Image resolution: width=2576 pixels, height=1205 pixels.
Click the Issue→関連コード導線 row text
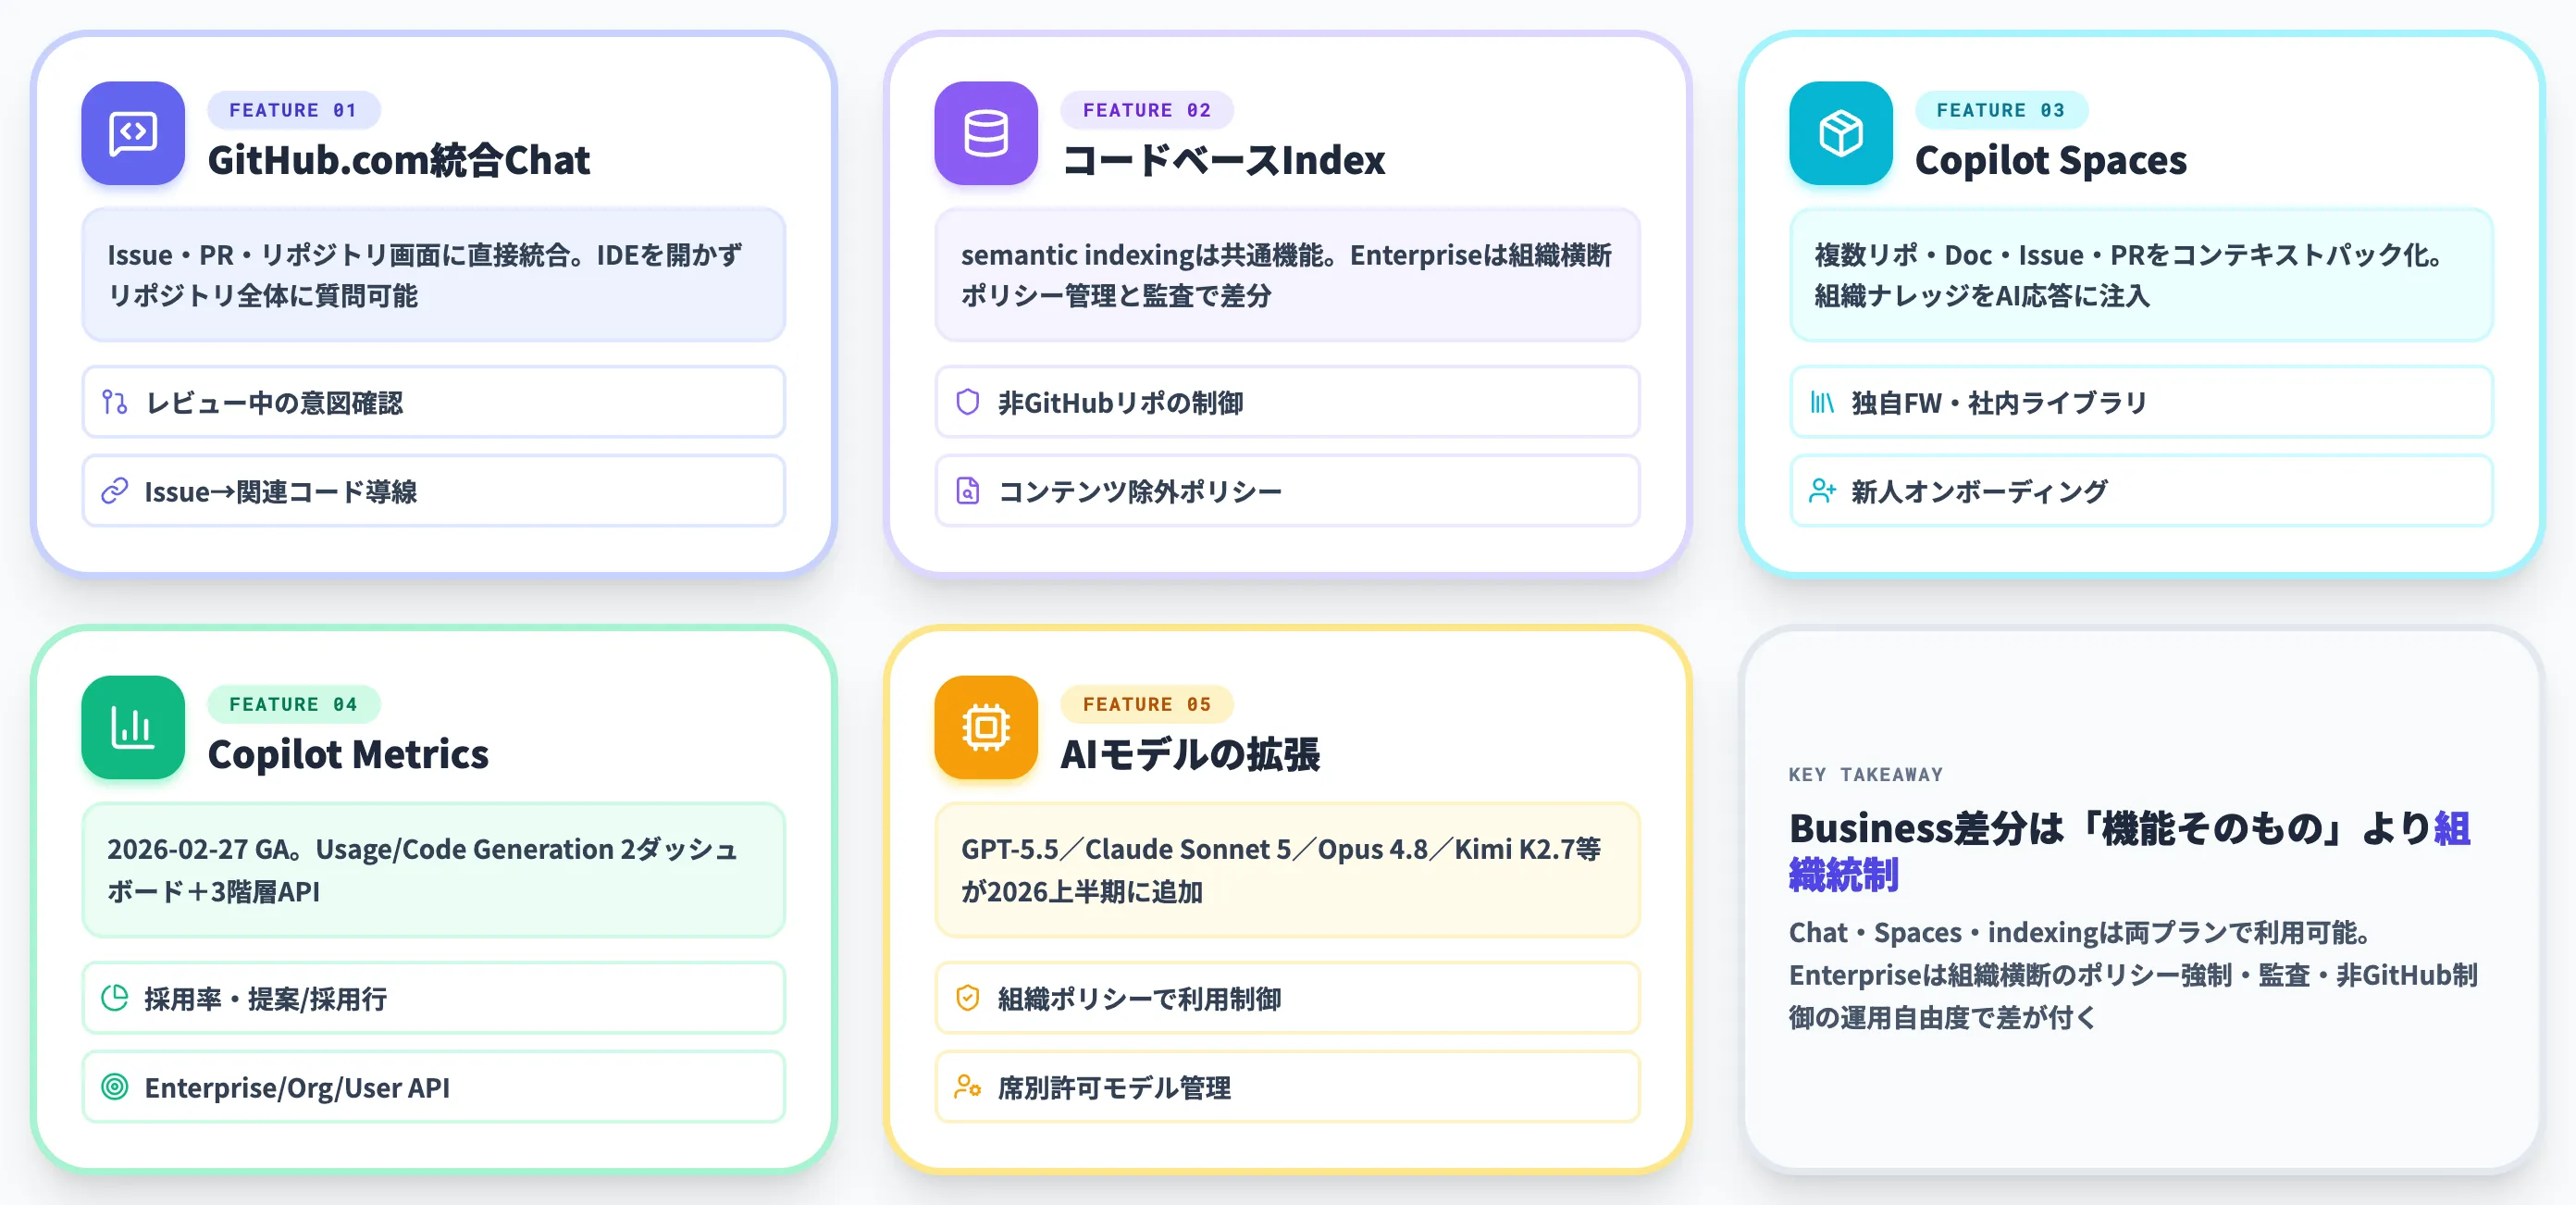(281, 491)
